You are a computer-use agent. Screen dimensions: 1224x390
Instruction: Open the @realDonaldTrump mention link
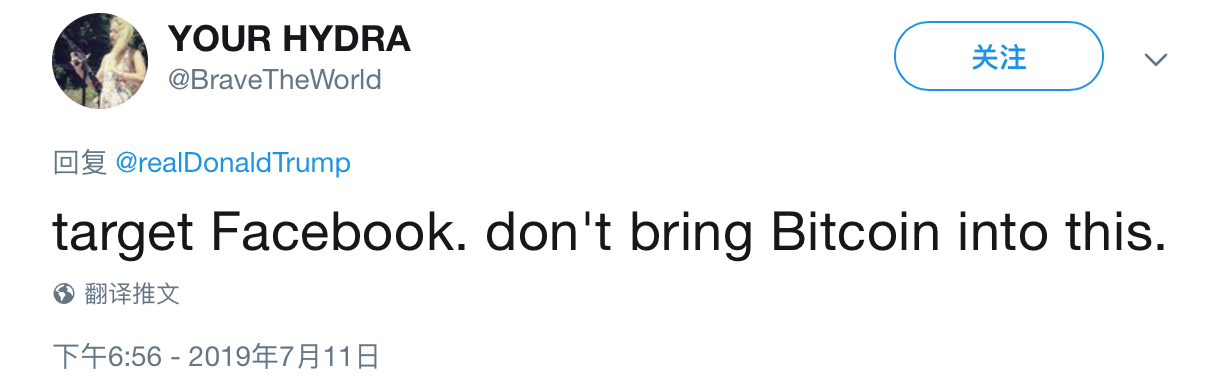click(x=233, y=163)
